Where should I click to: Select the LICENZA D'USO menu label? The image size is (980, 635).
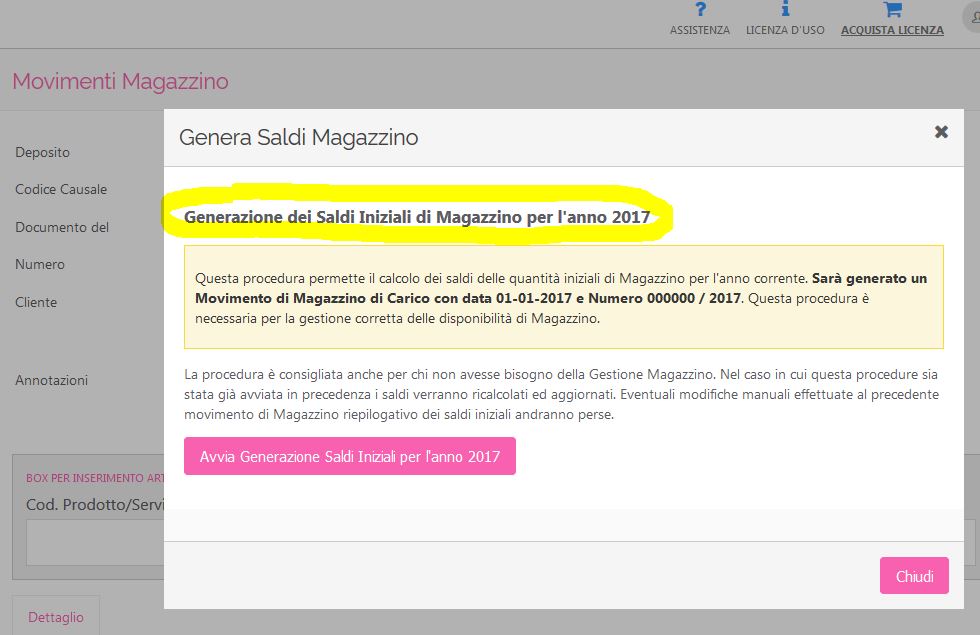(x=785, y=30)
